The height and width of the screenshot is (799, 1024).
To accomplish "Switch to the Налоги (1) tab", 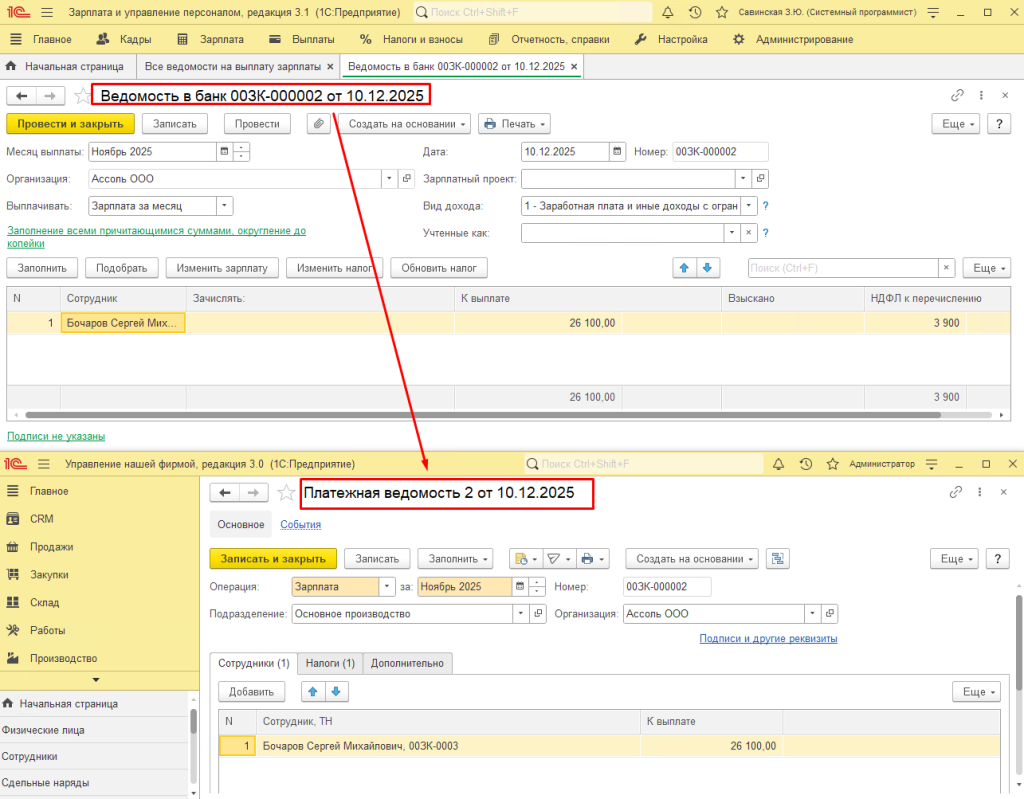I will [329, 663].
